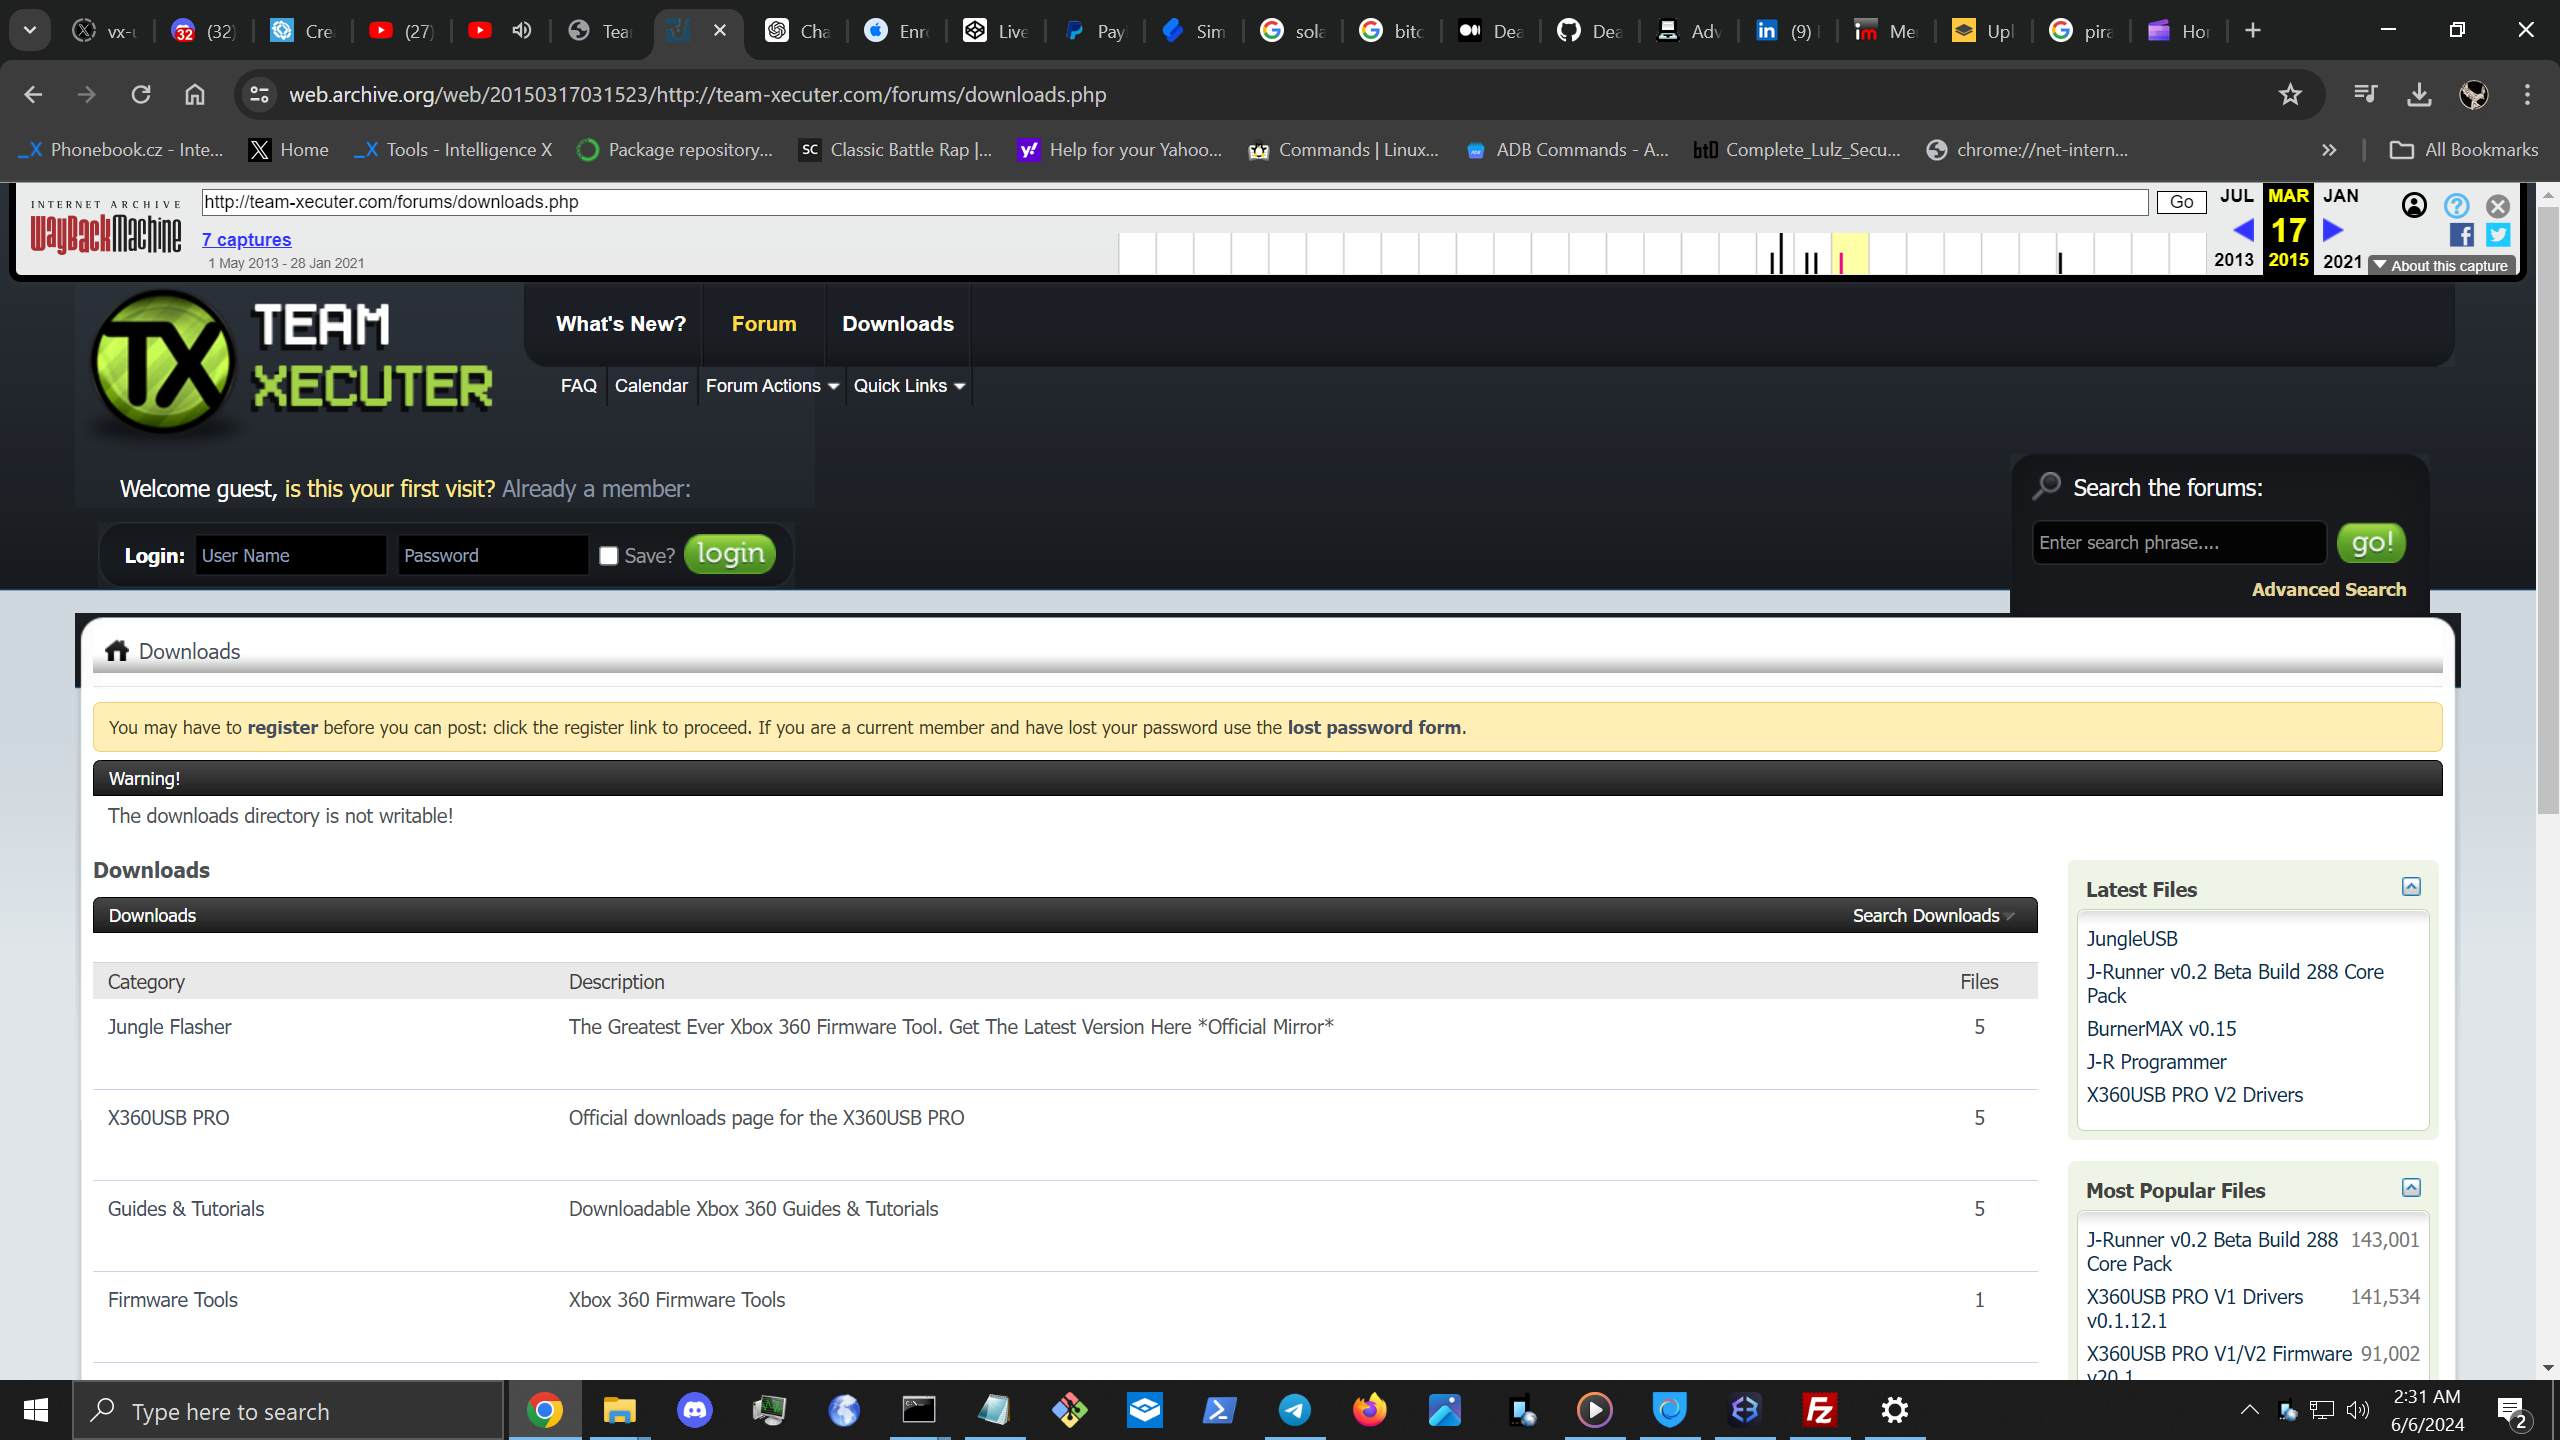
Task: Open FileZilla from the taskbar
Action: pyautogui.click(x=1820, y=1411)
